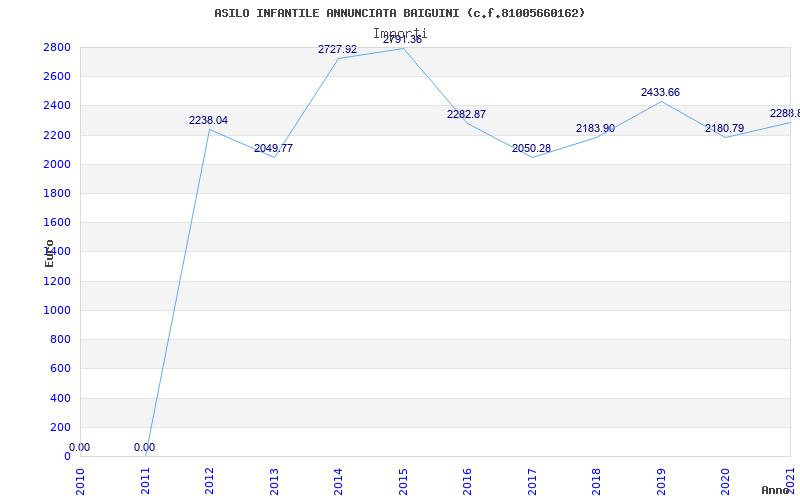Click x-axis year 2019
800x500 pixels.
661,481
